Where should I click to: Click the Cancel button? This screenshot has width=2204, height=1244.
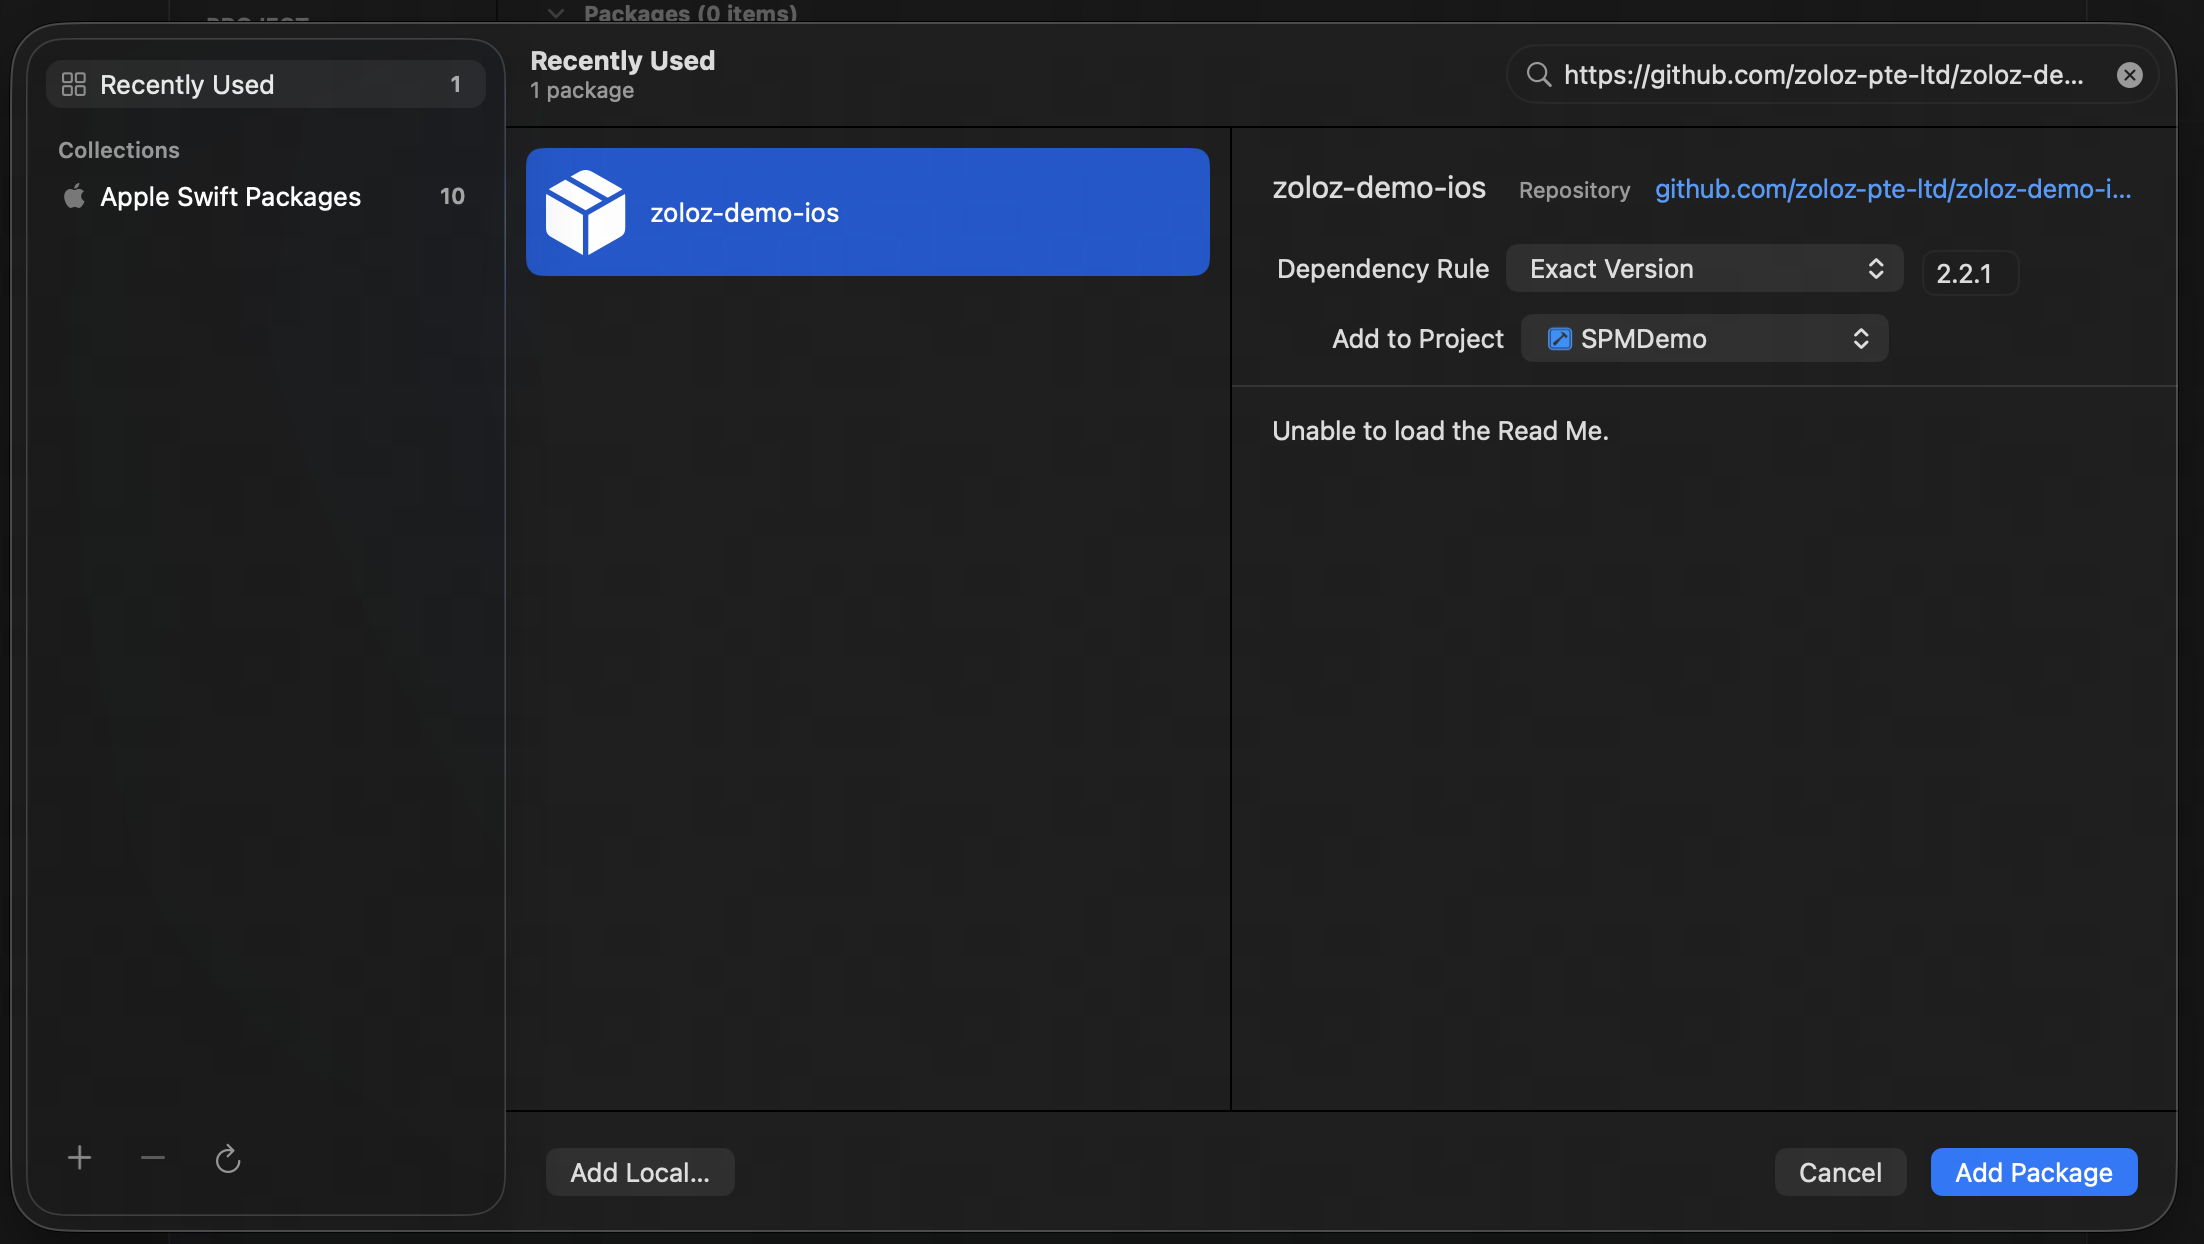tap(1840, 1172)
